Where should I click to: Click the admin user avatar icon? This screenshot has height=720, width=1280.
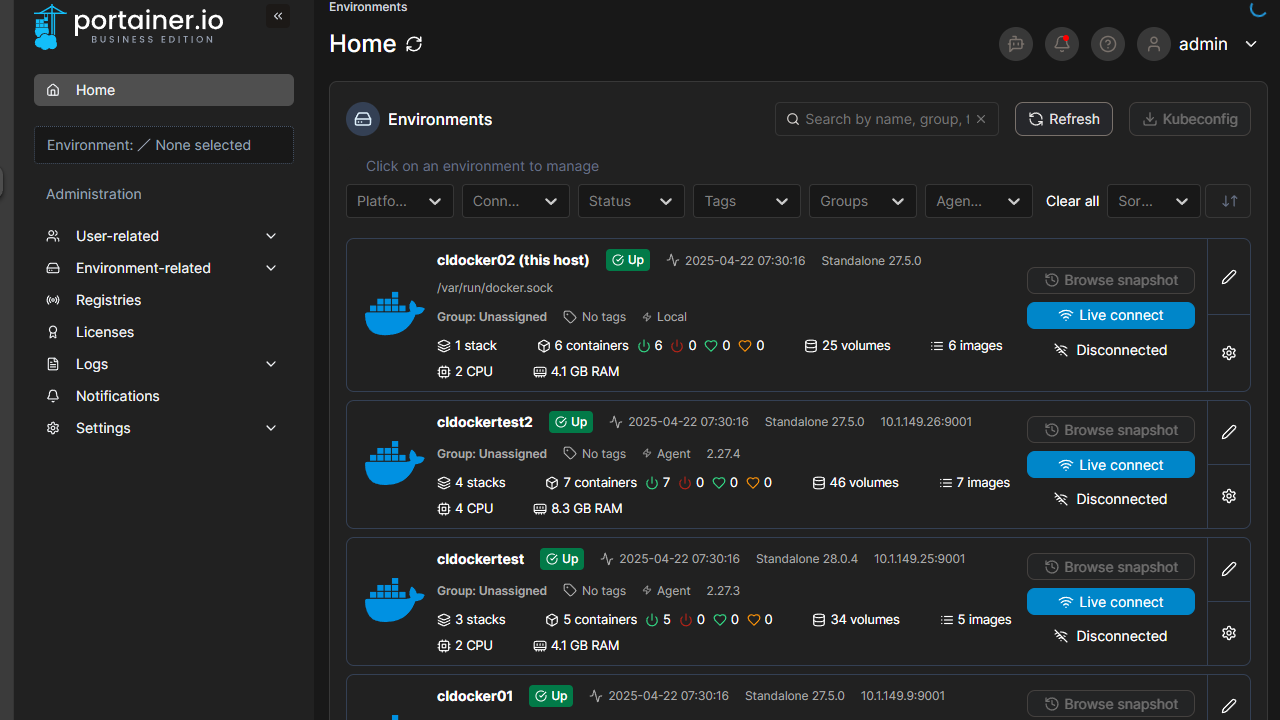click(x=1154, y=44)
